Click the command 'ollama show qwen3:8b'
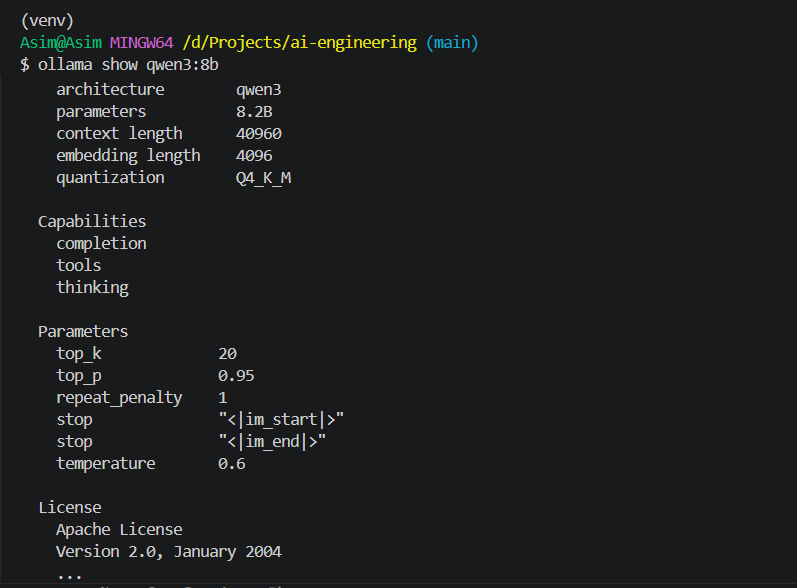This screenshot has height=588, width=797. point(128,65)
